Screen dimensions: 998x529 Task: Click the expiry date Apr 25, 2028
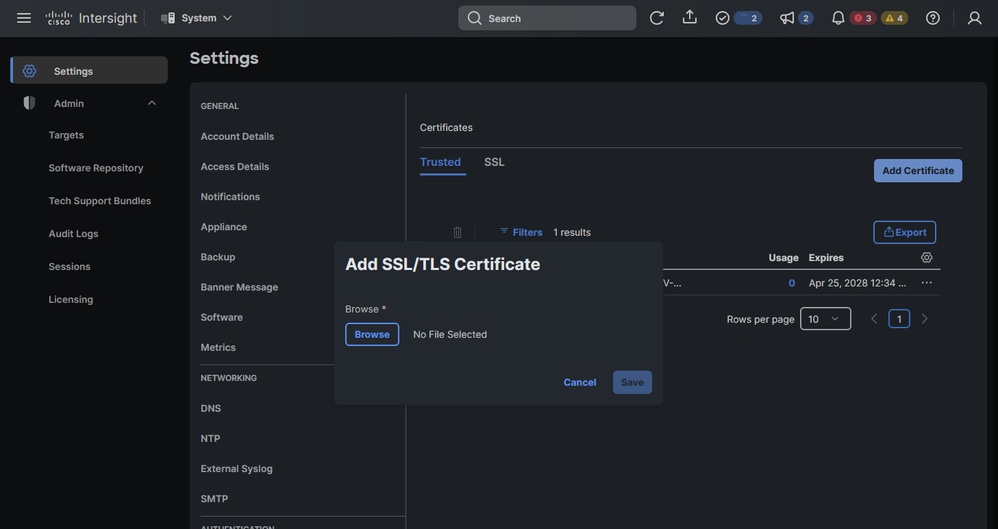point(857,283)
